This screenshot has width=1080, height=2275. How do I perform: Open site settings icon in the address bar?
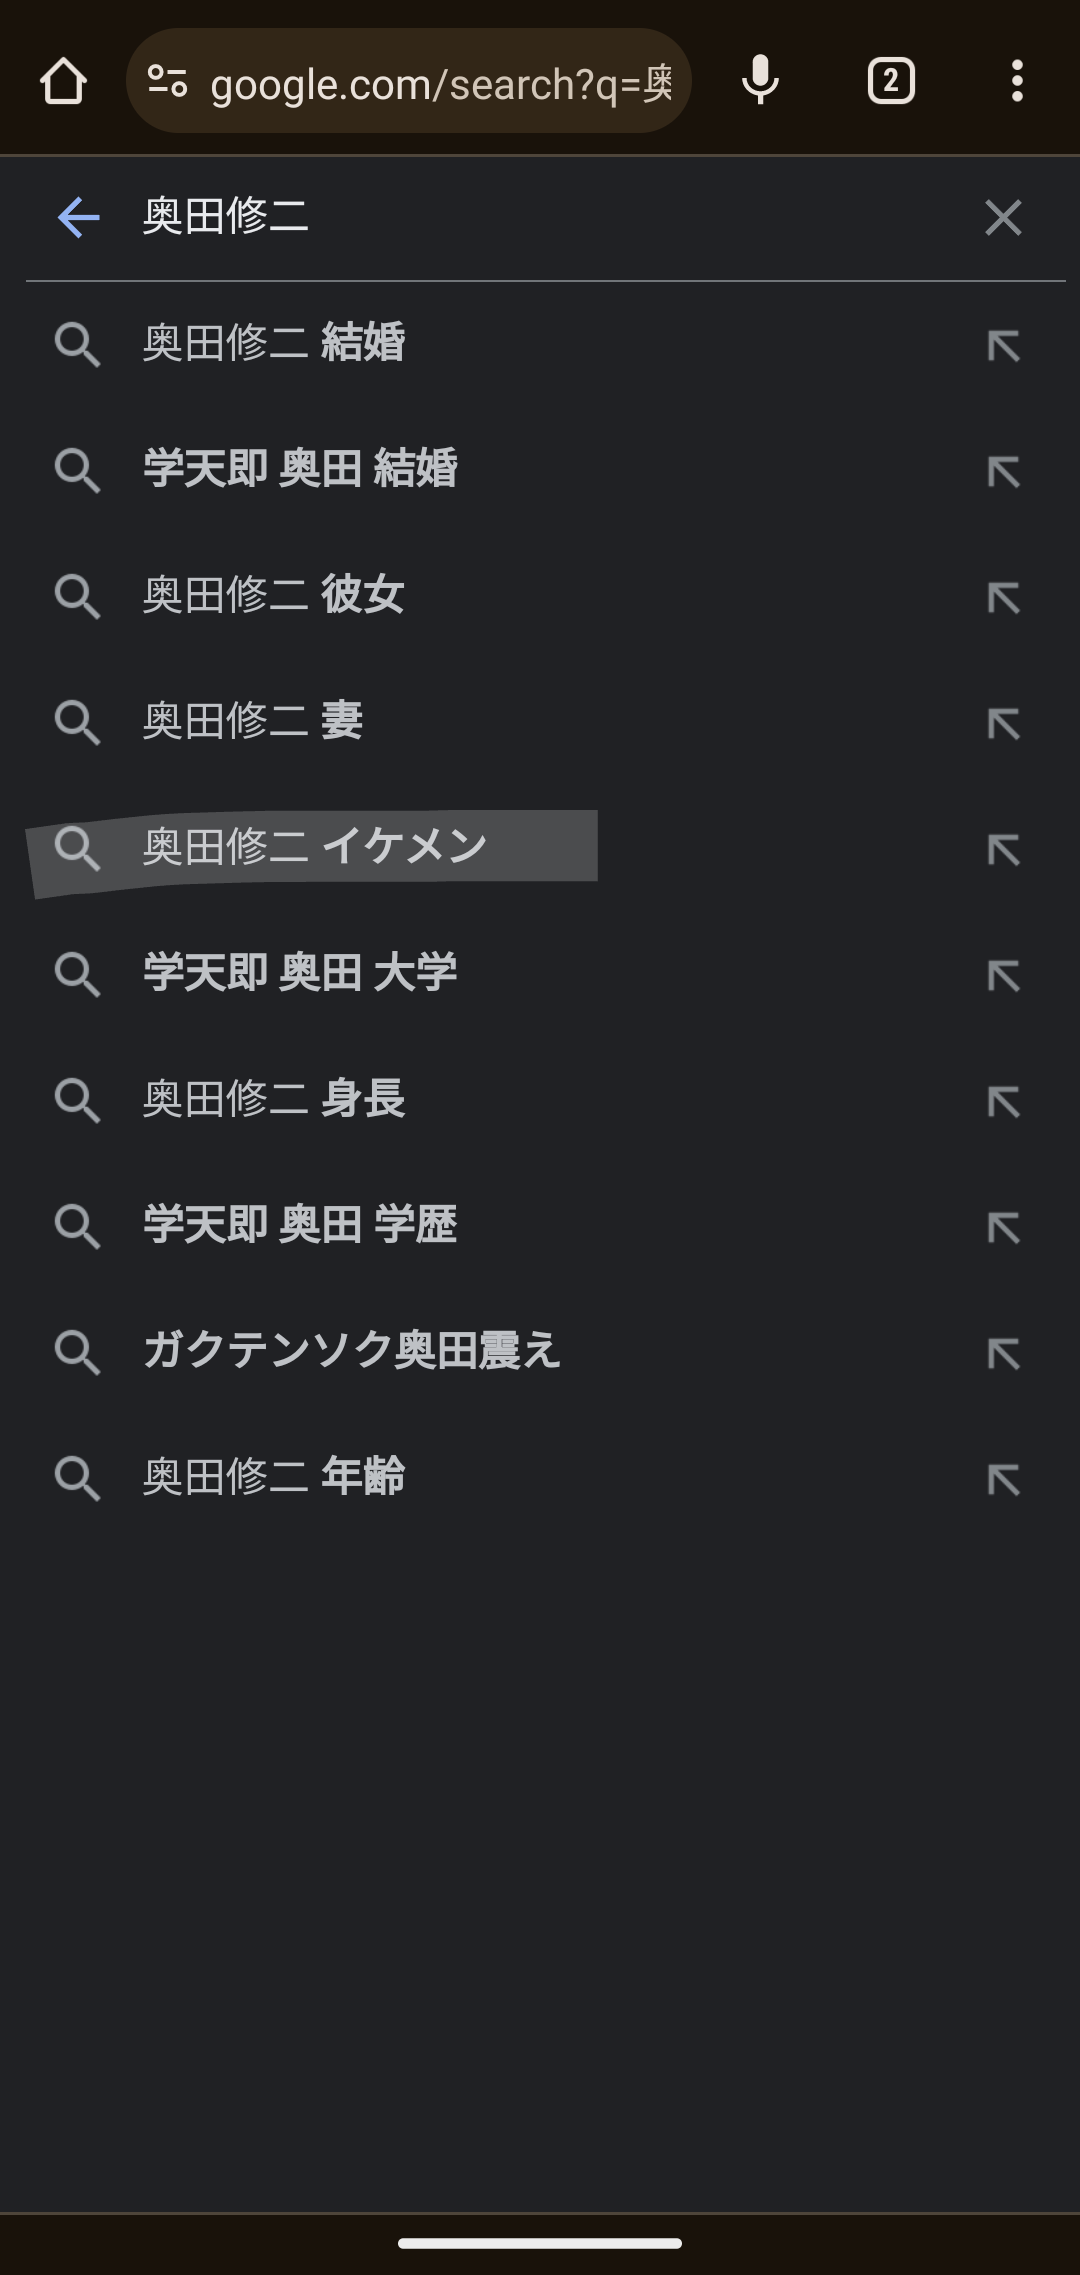(x=167, y=81)
